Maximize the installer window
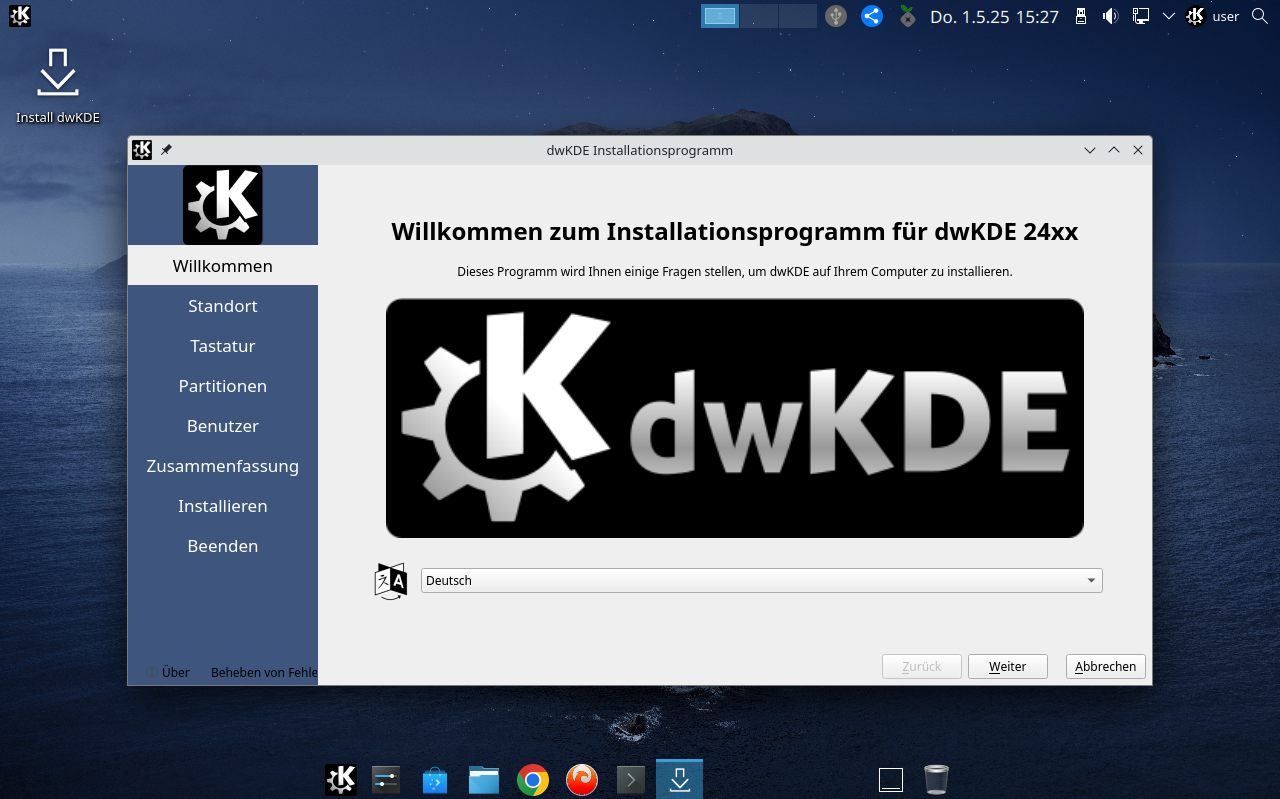This screenshot has width=1280, height=799. coord(1114,150)
